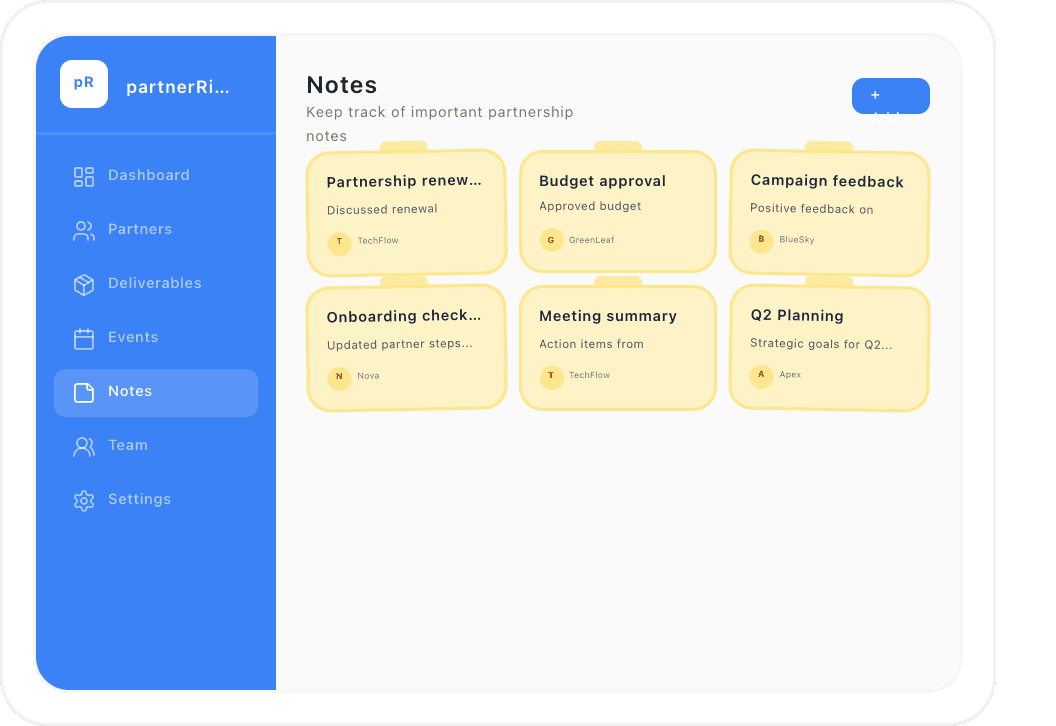Click the Partners people icon
Image resolution: width=1056 pixels, height=726 pixels.
[84, 230]
